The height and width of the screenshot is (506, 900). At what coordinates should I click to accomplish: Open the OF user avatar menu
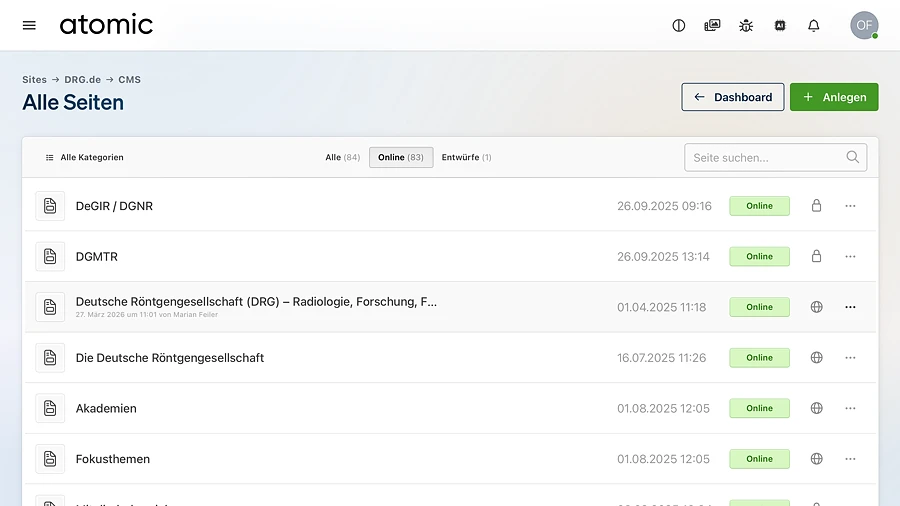pos(863,26)
